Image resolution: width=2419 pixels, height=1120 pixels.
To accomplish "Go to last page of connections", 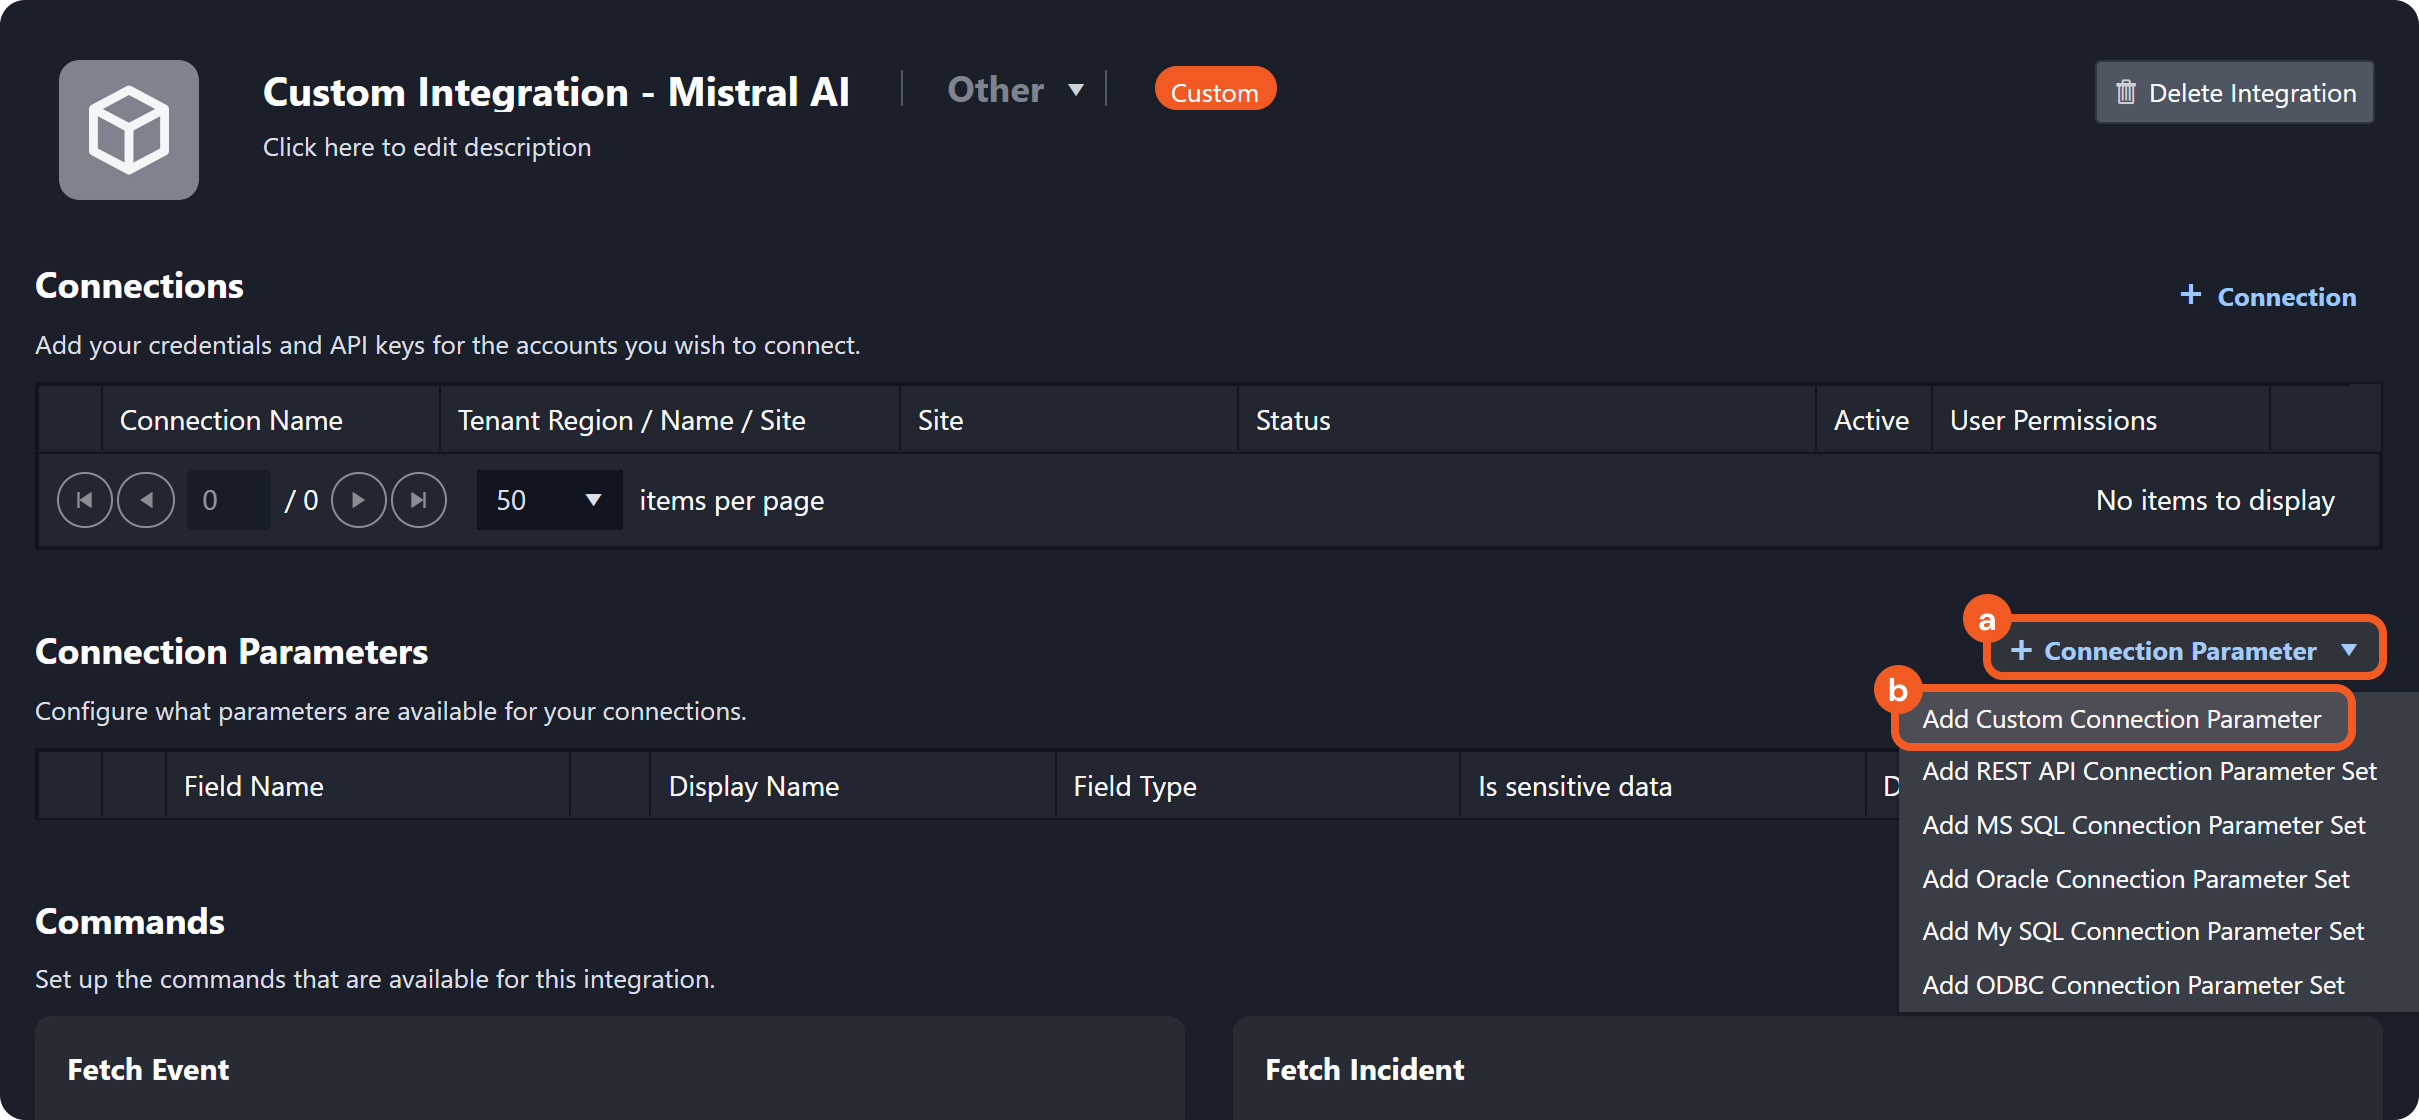I will [x=418, y=500].
